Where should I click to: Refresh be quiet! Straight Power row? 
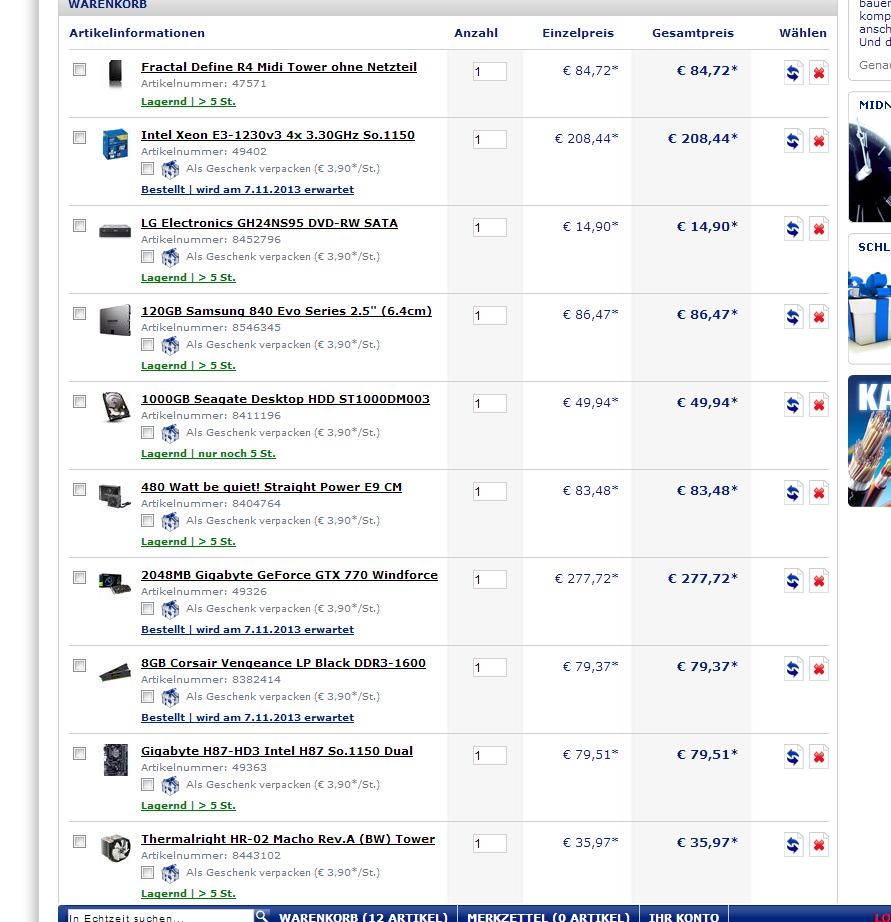(x=793, y=493)
